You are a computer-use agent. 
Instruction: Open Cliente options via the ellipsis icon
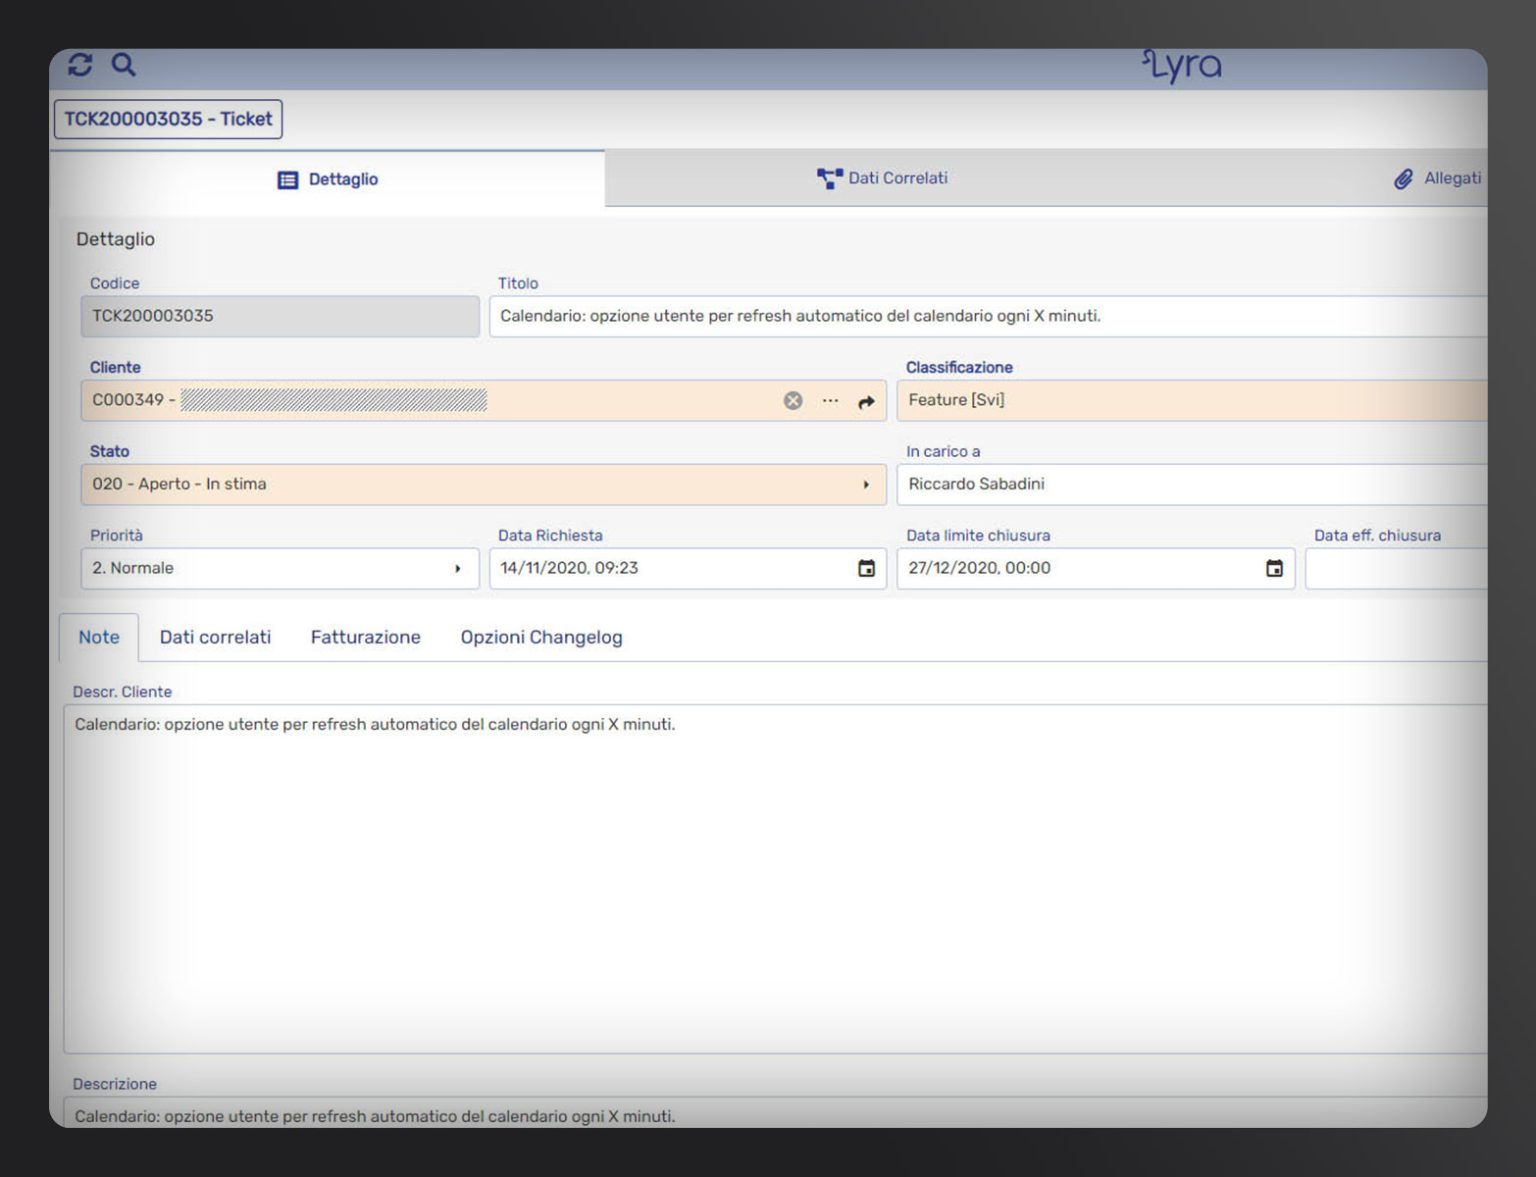[830, 401]
